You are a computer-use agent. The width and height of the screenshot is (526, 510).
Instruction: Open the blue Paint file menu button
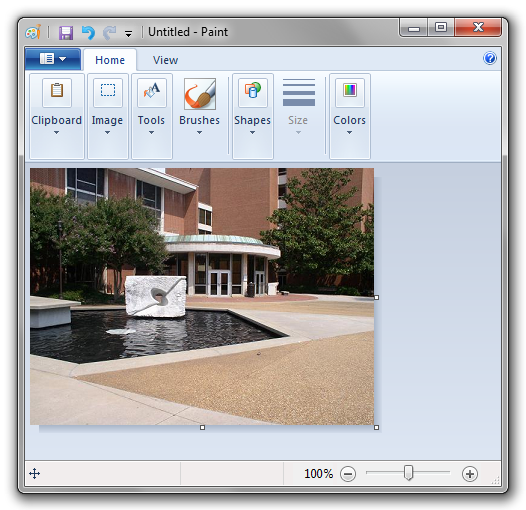click(x=53, y=59)
